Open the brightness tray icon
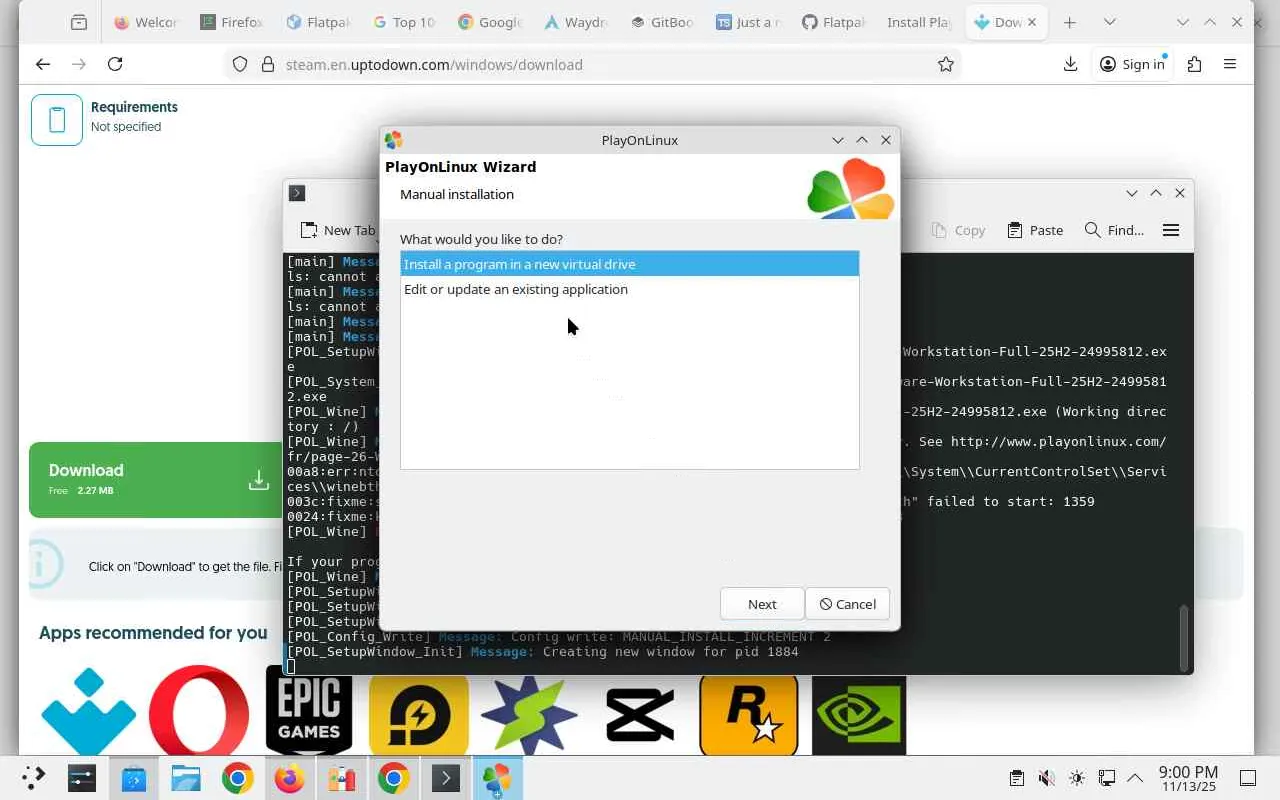 [1076, 778]
